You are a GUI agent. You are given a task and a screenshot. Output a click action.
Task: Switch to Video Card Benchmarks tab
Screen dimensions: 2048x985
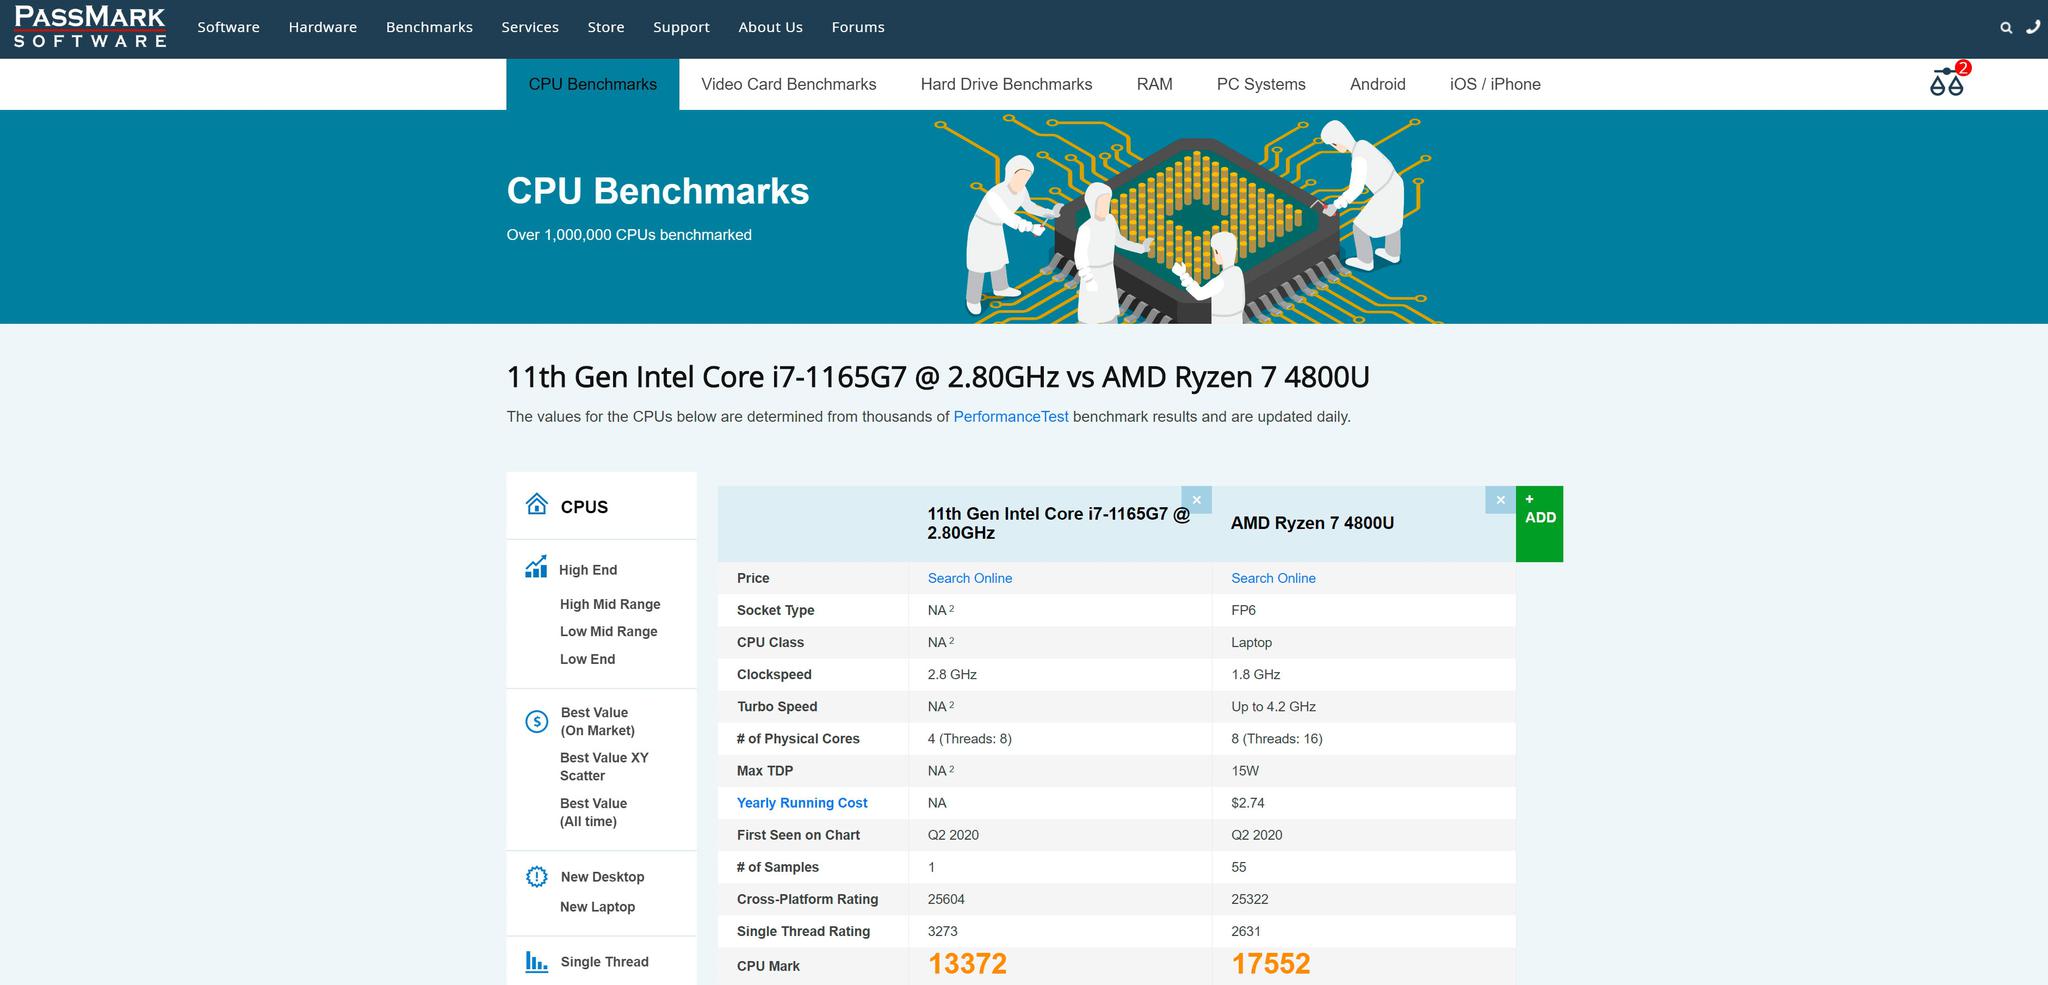coord(788,84)
